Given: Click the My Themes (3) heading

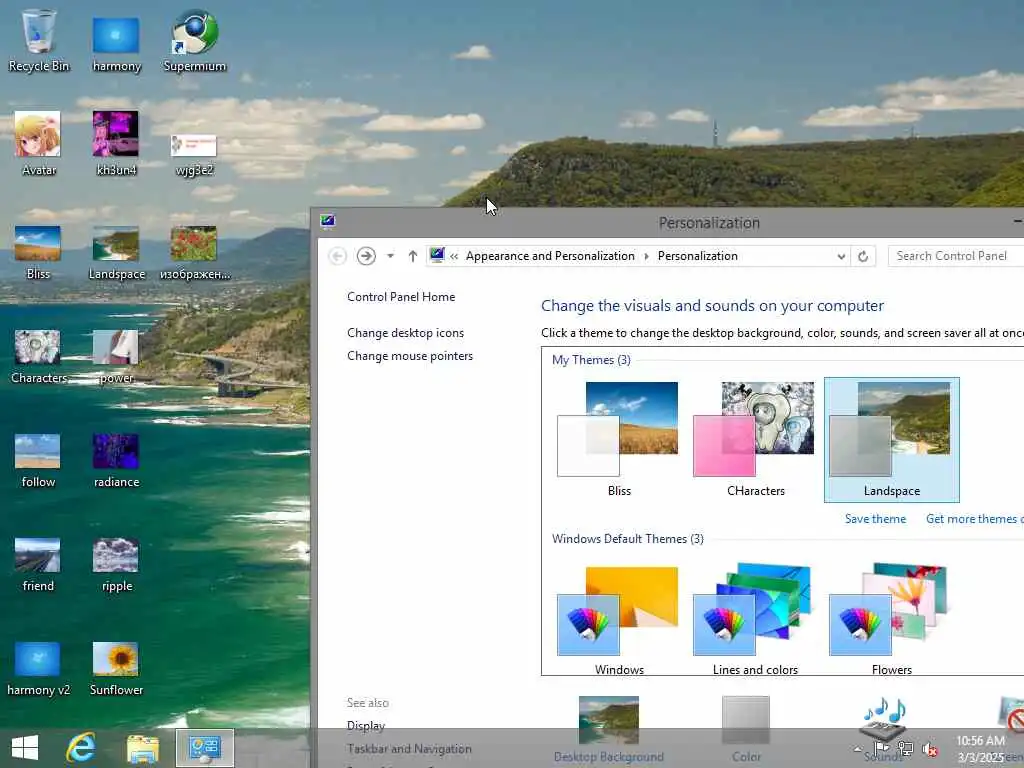Looking at the screenshot, I should click(x=591, y=360).
